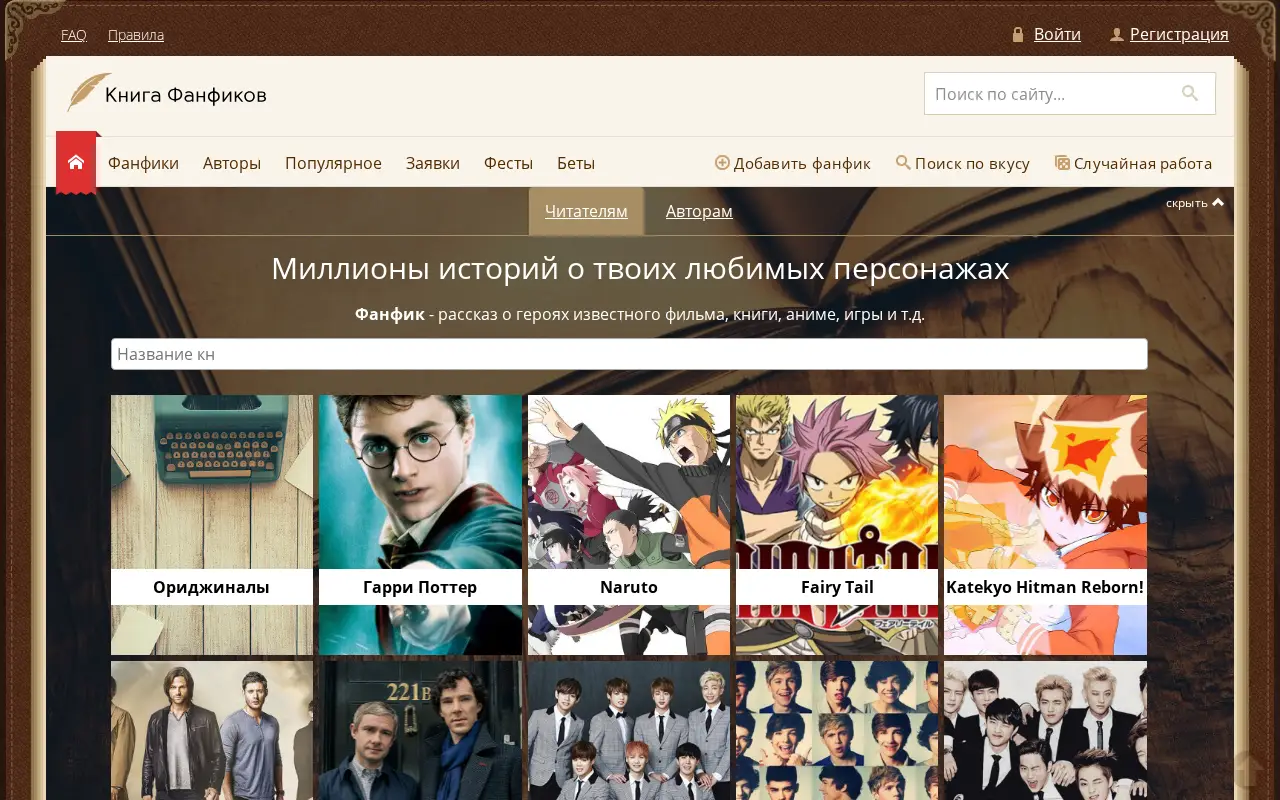Go to the Заявки section
Viewport: 1280px width, 800px height.
[x=433, y=163]
